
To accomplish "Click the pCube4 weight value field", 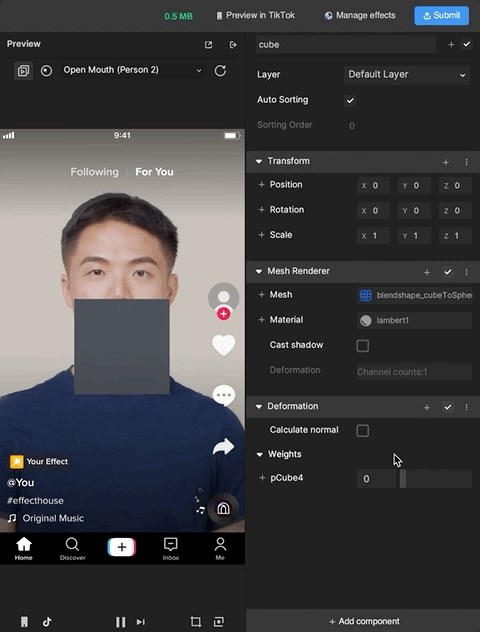I will pos(377,479).
